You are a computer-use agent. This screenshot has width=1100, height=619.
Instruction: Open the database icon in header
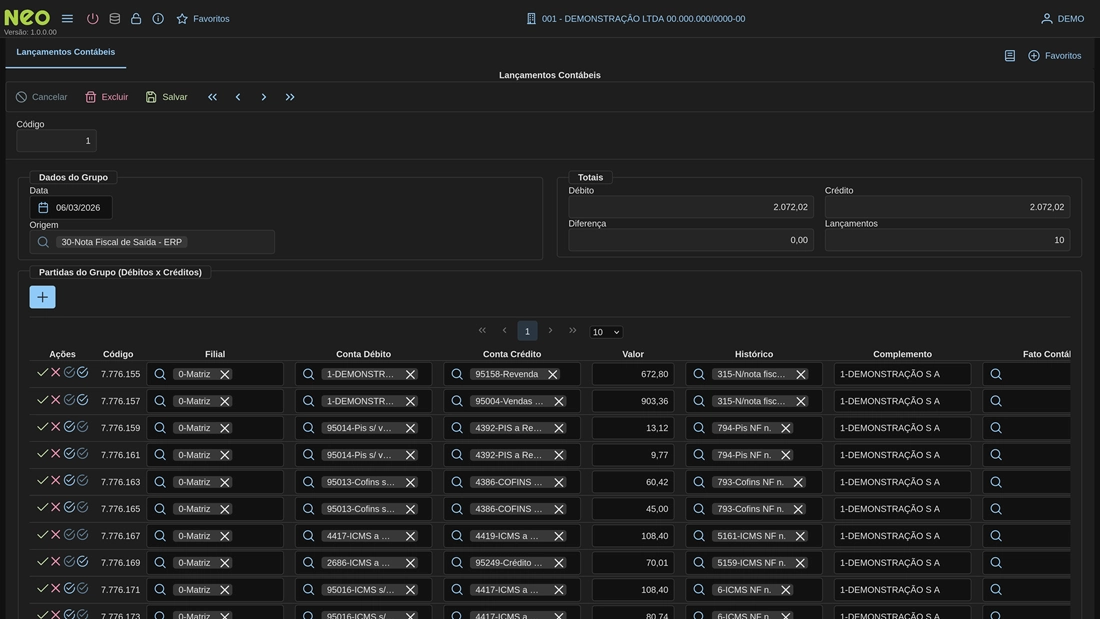[114, 19]
